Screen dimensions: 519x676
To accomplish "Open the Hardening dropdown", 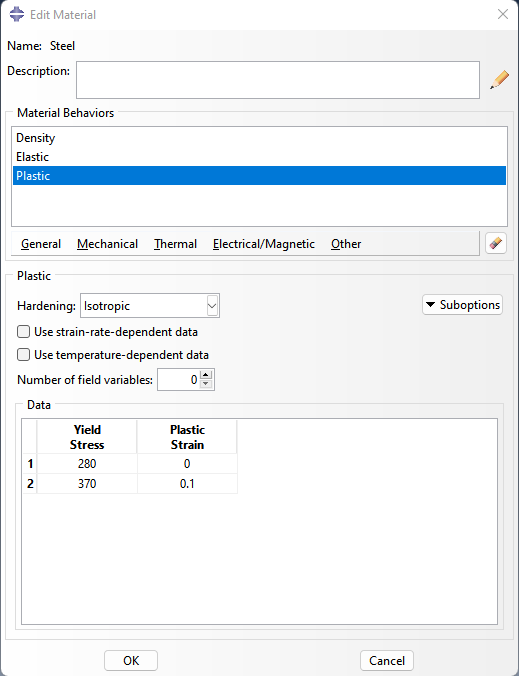I will 150,306.
